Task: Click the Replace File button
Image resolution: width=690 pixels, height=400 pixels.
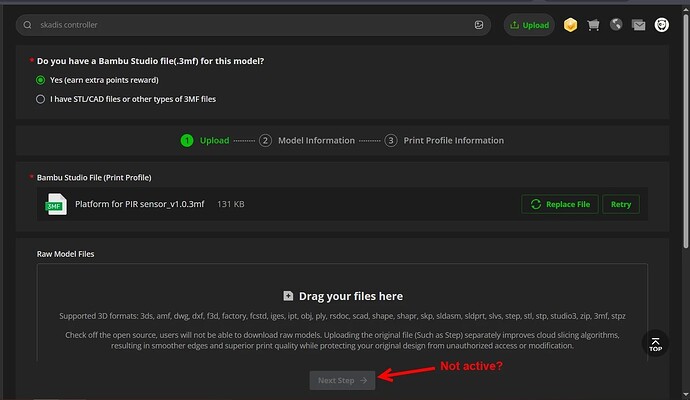Action: point(560,204)
